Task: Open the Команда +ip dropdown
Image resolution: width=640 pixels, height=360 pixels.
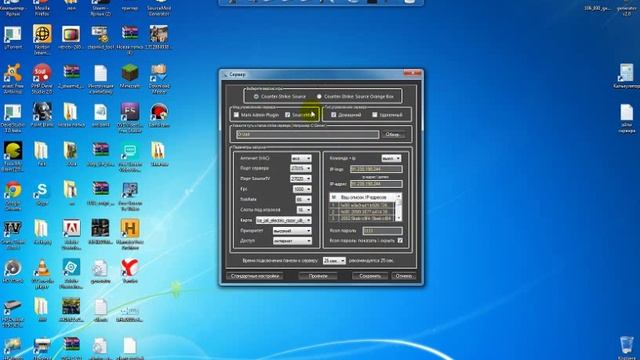Action: click(x=391, y=158)
